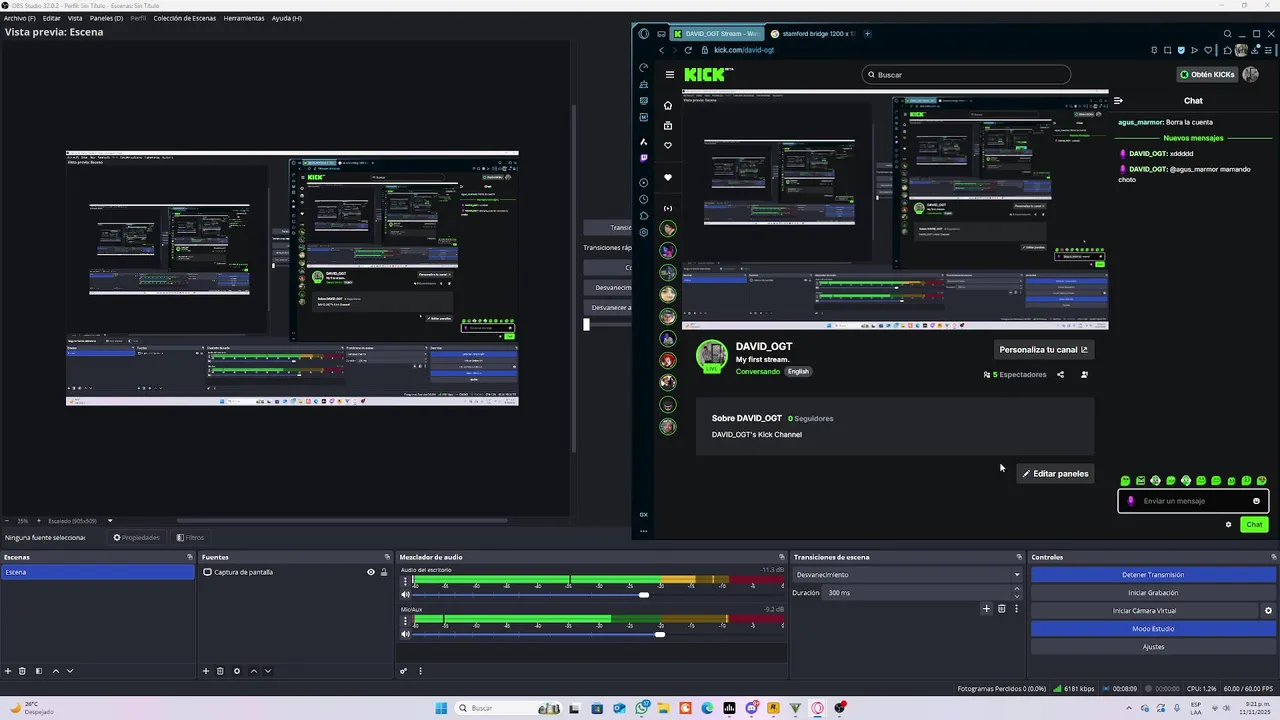Viewport: 1280px width, 720px height.
Task: Open Ajustes in Controles
Action: [x=1153, y=647]
